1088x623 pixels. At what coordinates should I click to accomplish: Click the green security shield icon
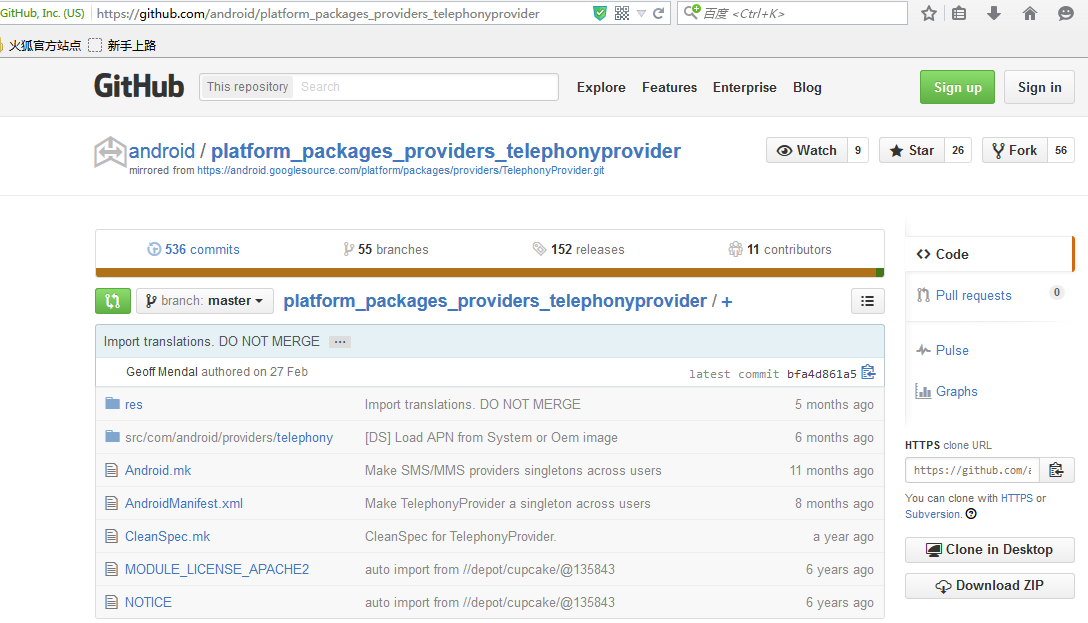tap(600, 13)
